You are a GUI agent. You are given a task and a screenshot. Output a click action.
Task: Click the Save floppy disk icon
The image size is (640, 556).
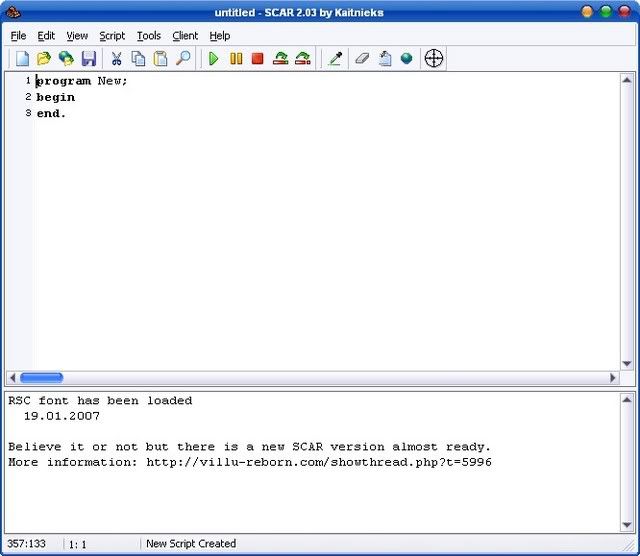point(88,59)
